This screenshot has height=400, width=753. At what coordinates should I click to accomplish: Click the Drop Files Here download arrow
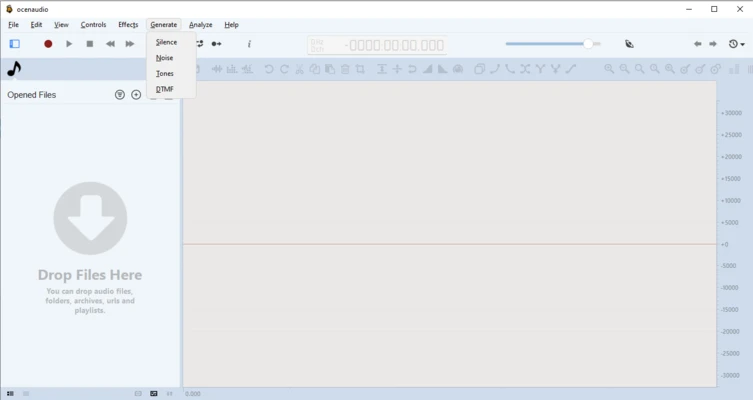90,218
